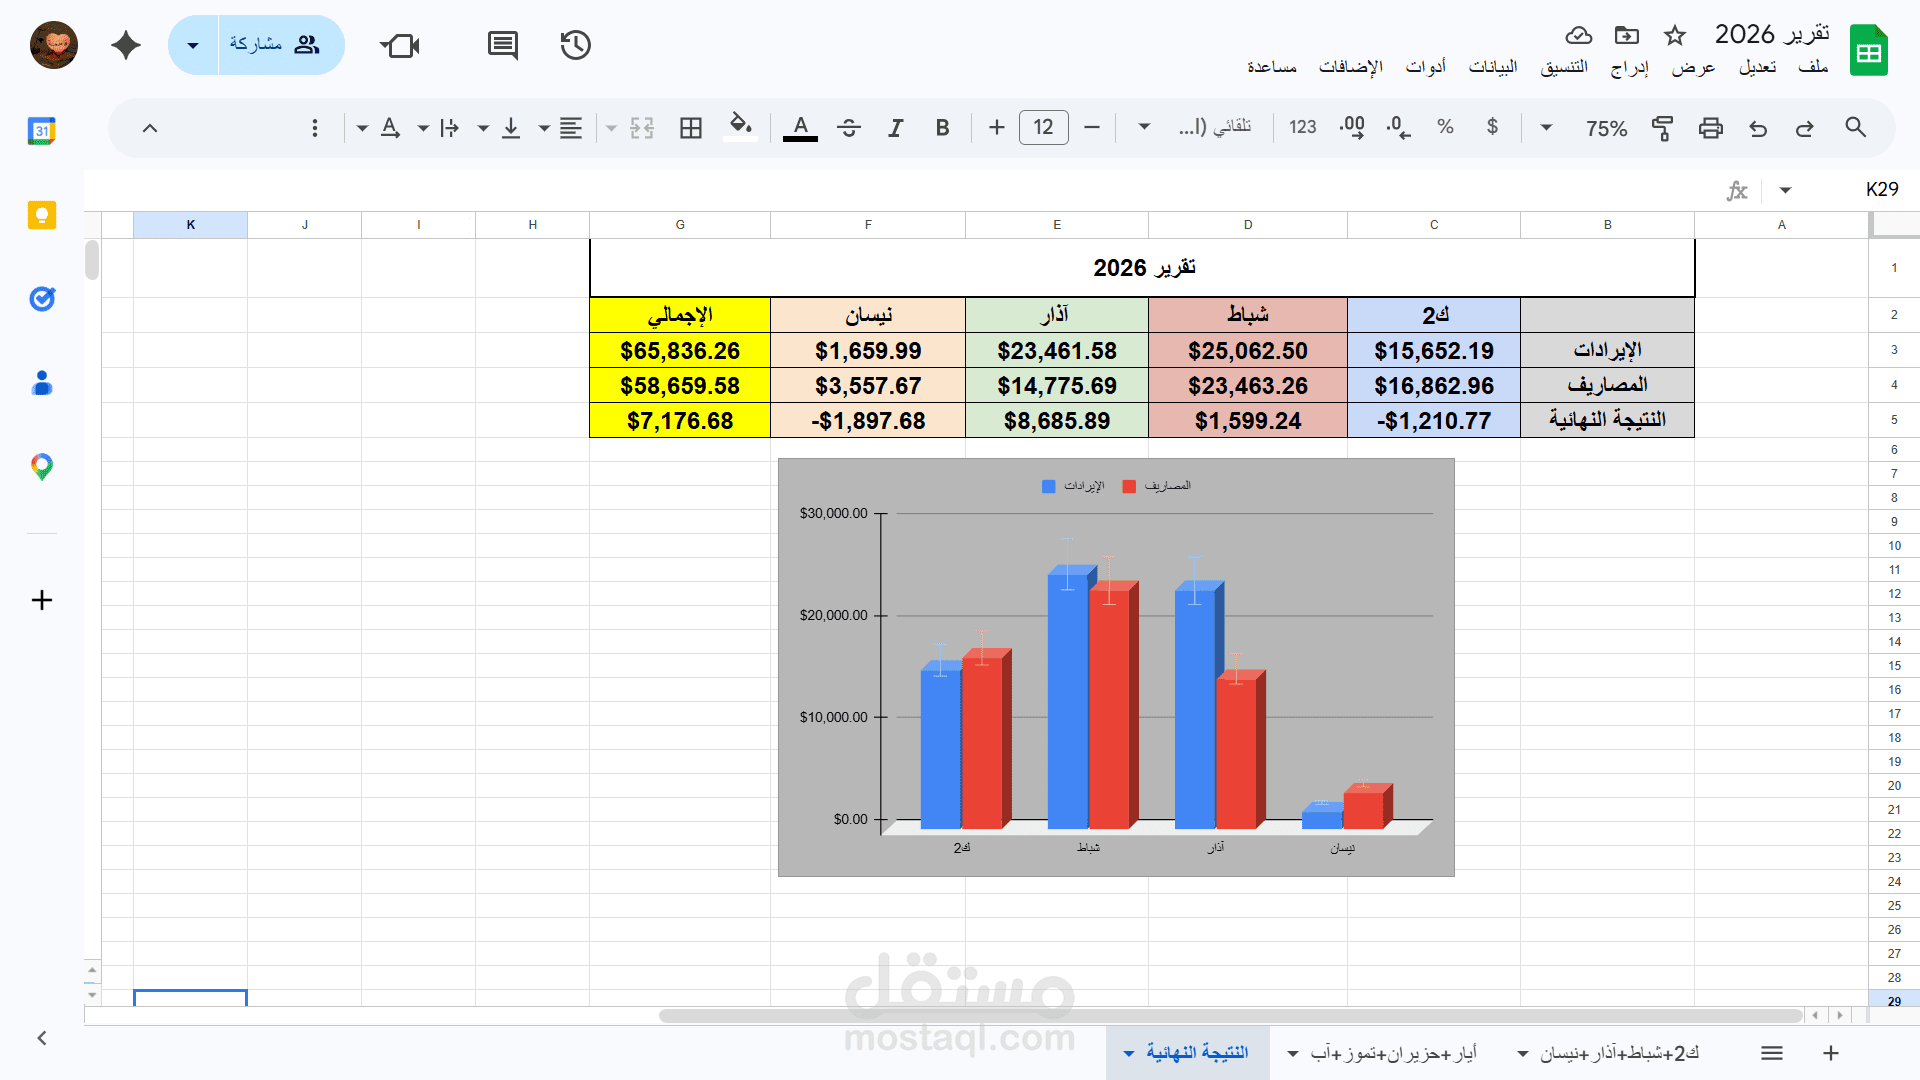Viewport: 1920px width, 1080px height.
Task: Activate the paint format tool
Action: [1662, 128]
